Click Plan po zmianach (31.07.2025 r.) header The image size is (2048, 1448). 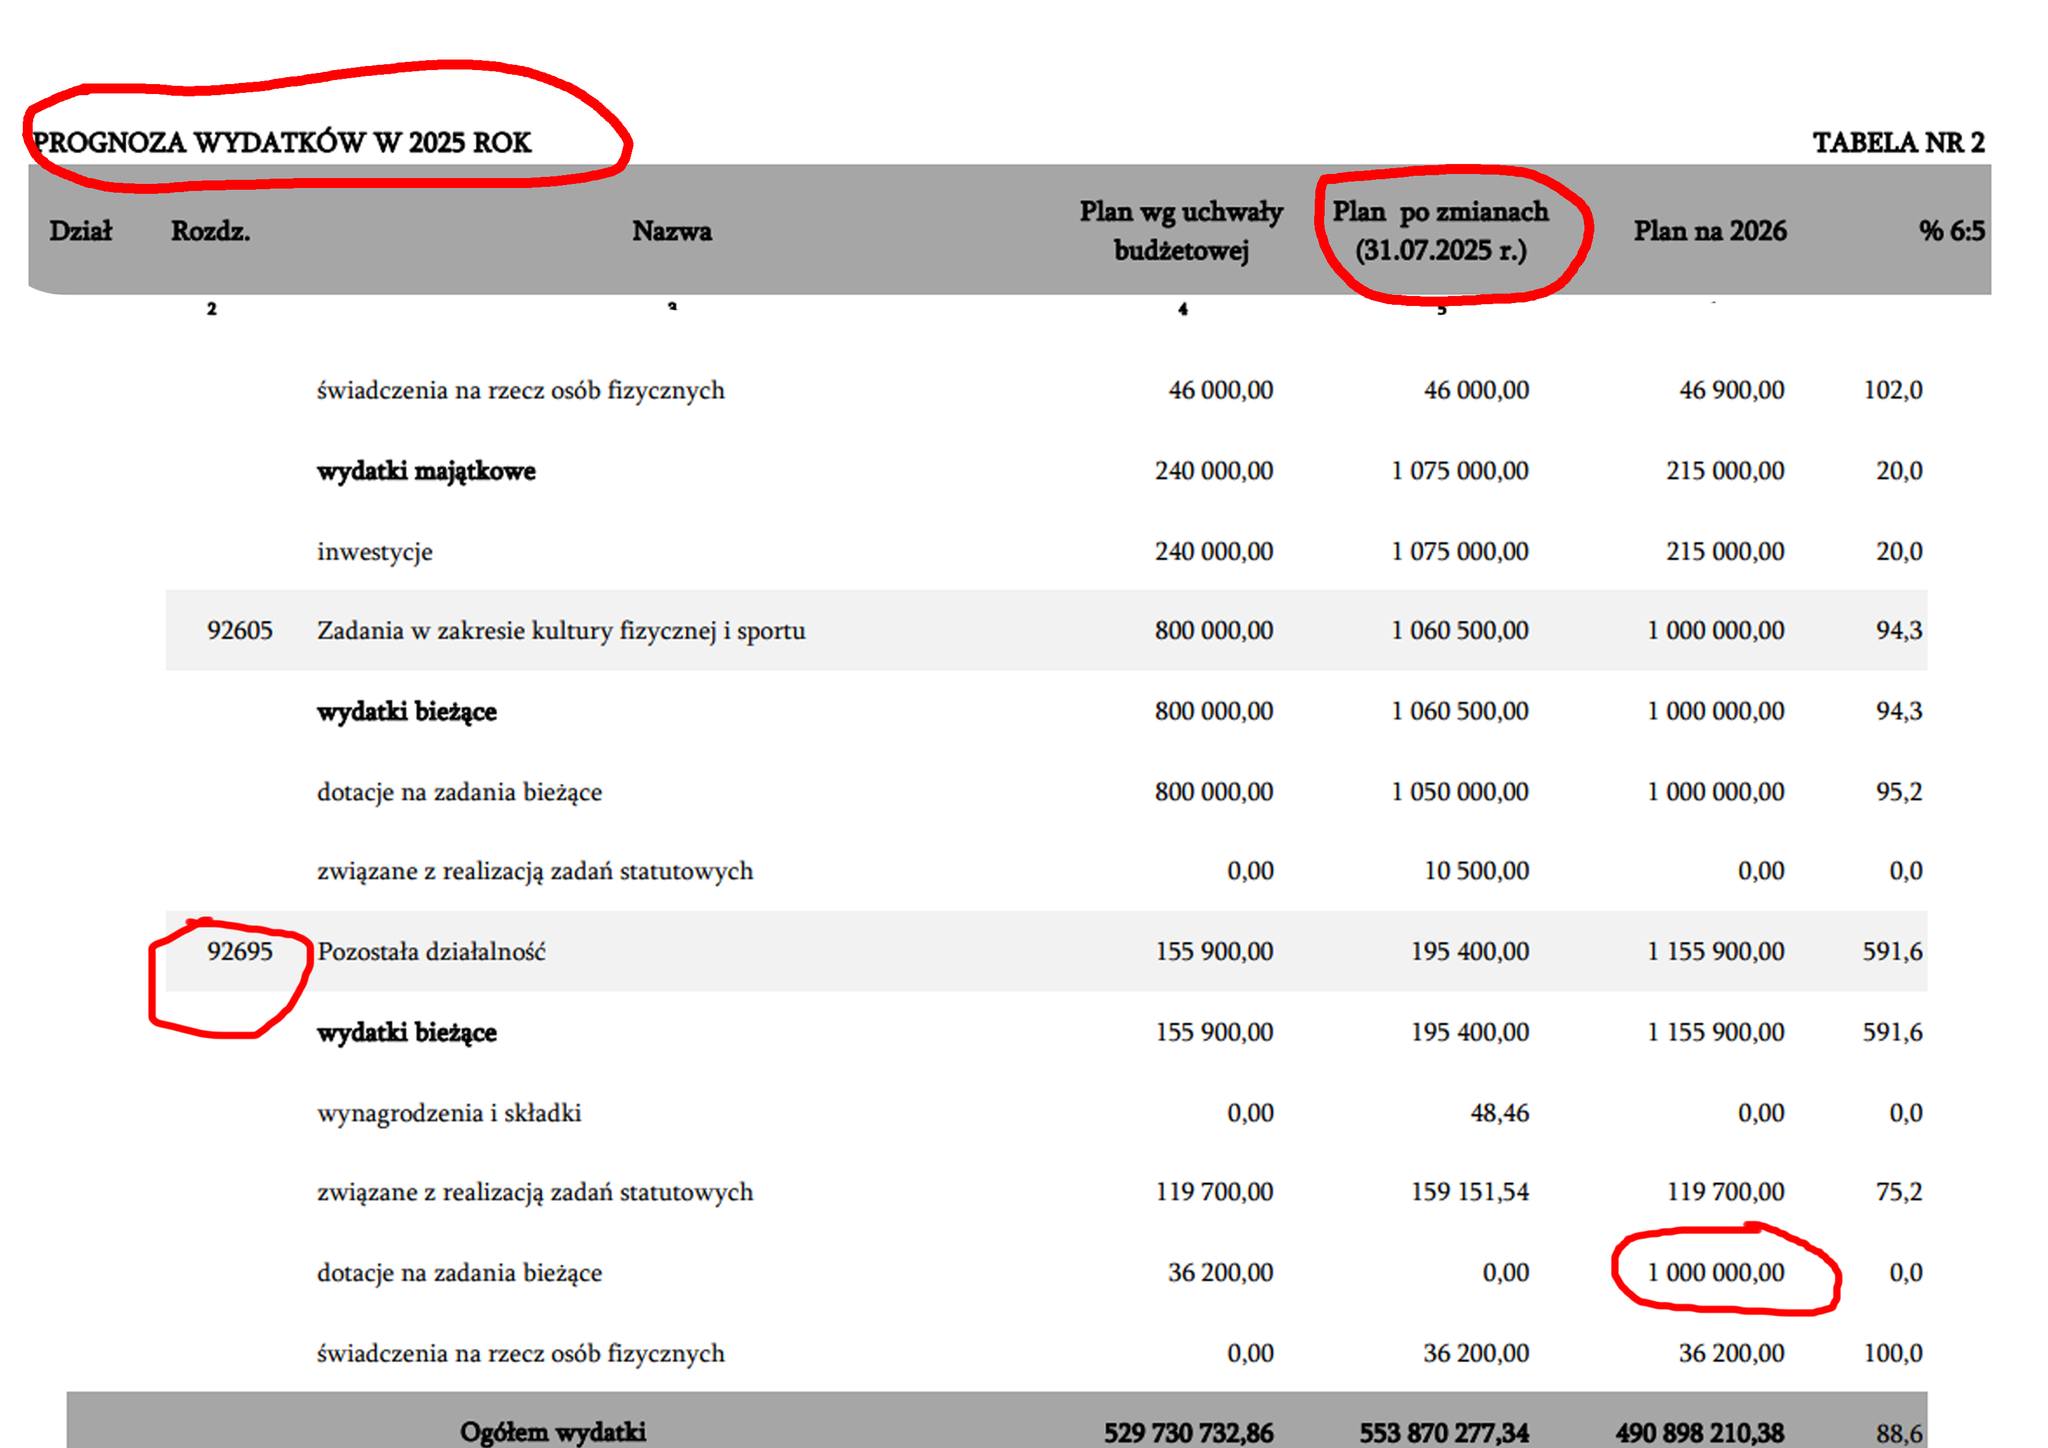tap(1440, 231)
